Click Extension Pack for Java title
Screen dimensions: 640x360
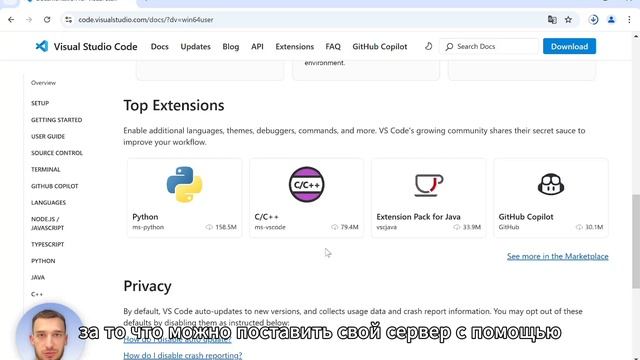pos(418,217)
